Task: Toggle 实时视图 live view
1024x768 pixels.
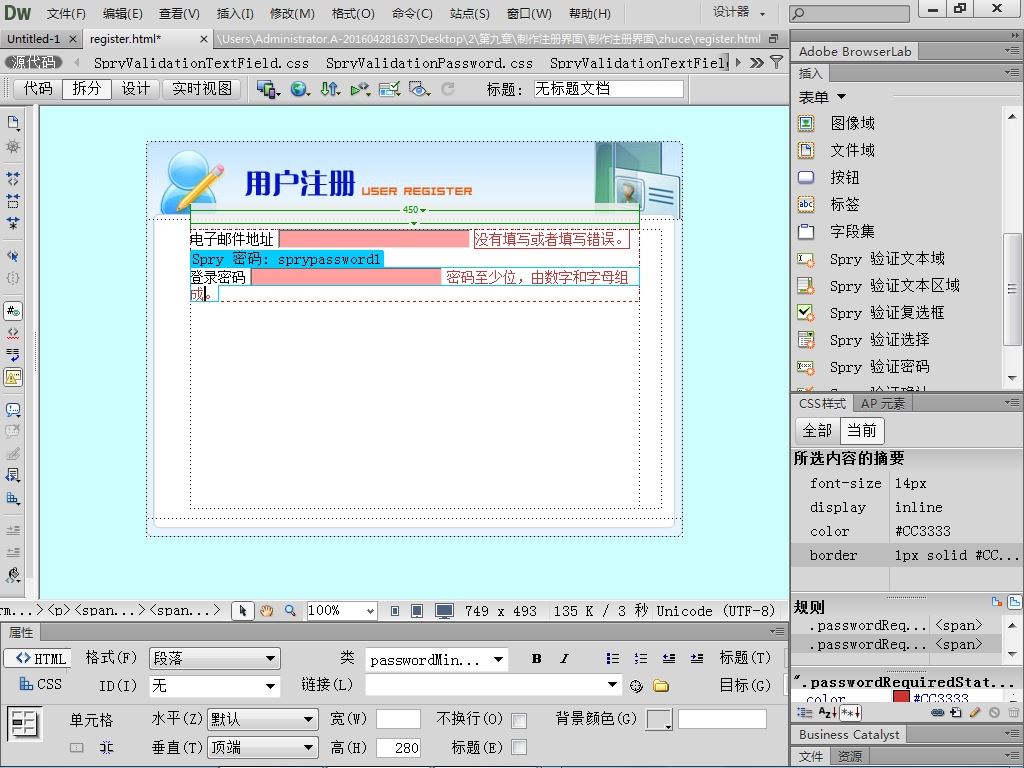Action: pos(202,88)
